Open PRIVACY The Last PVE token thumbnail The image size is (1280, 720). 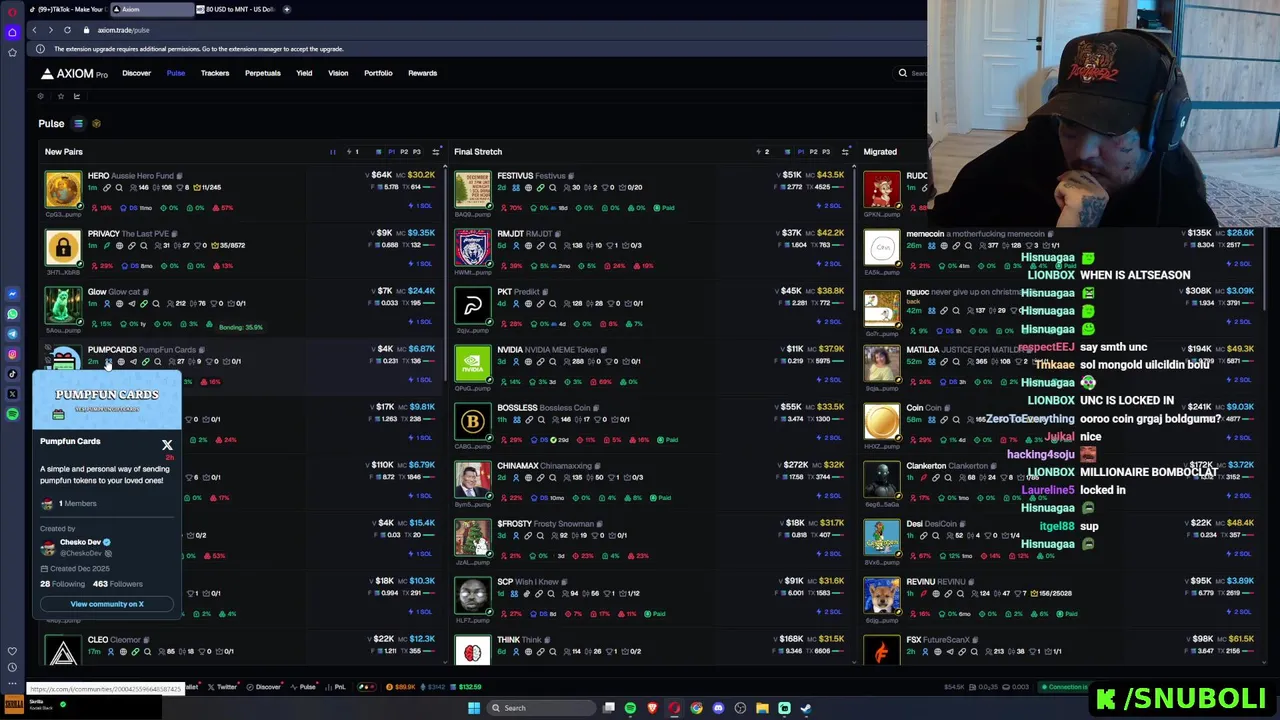[63, 248]
